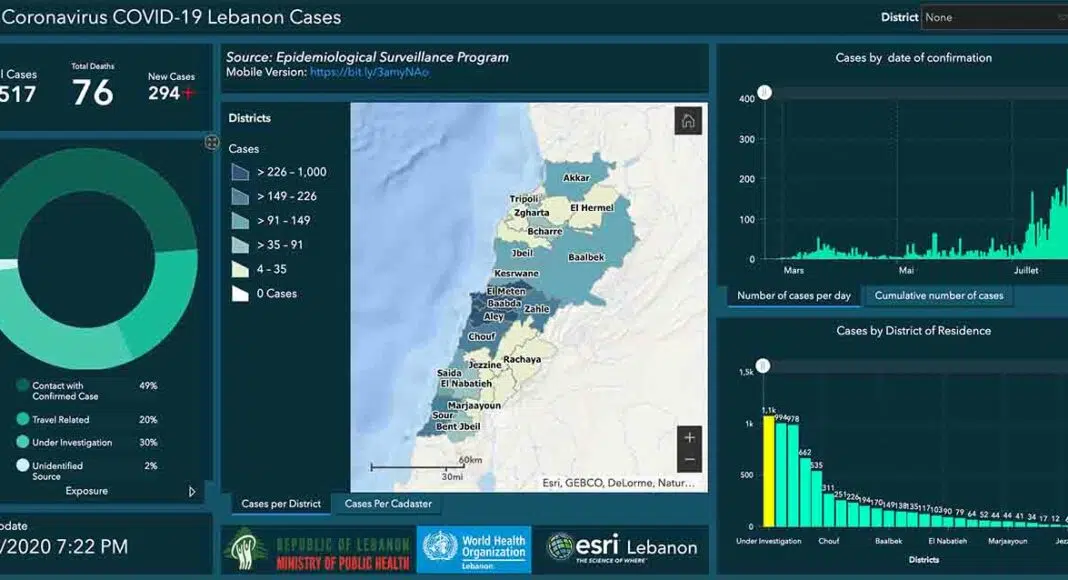Click the yellow Under Investigation bar
Viewport: 1068px width, 580px height.
769,470
